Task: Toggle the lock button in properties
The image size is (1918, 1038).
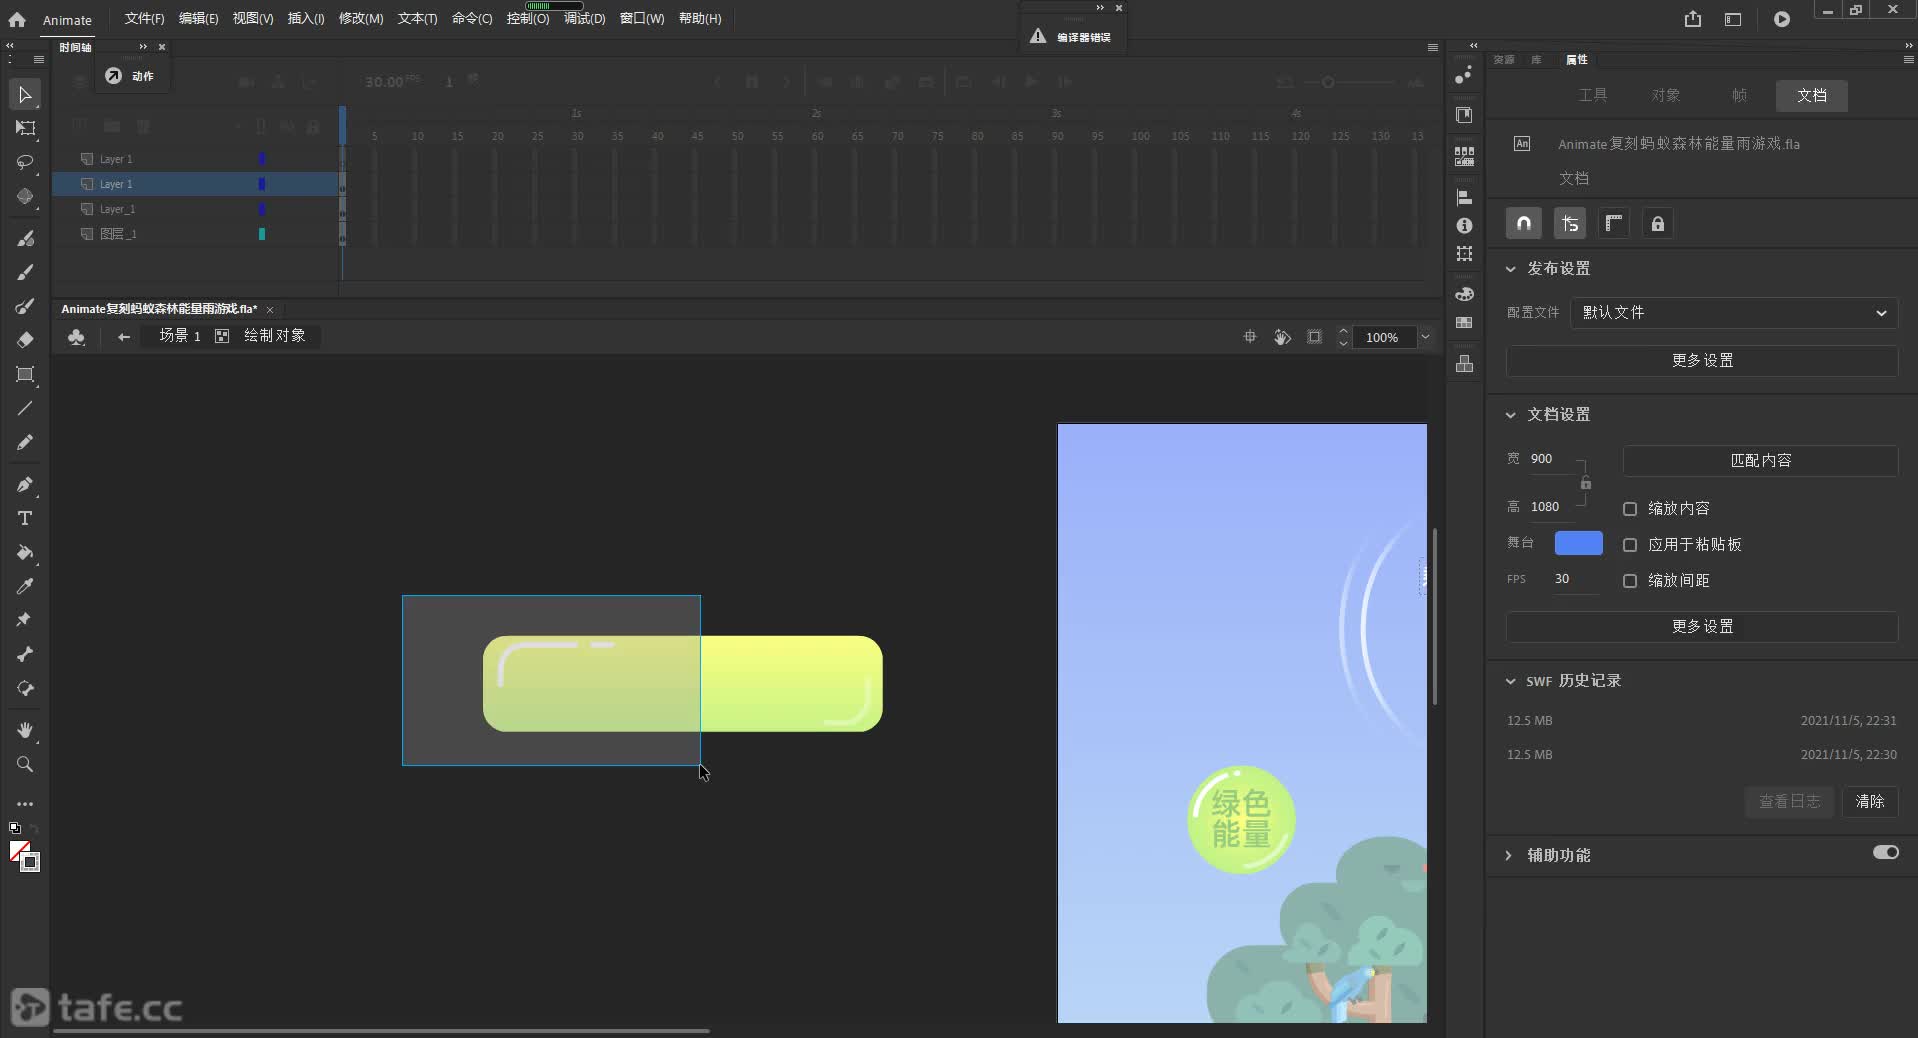Action: 1658,224
